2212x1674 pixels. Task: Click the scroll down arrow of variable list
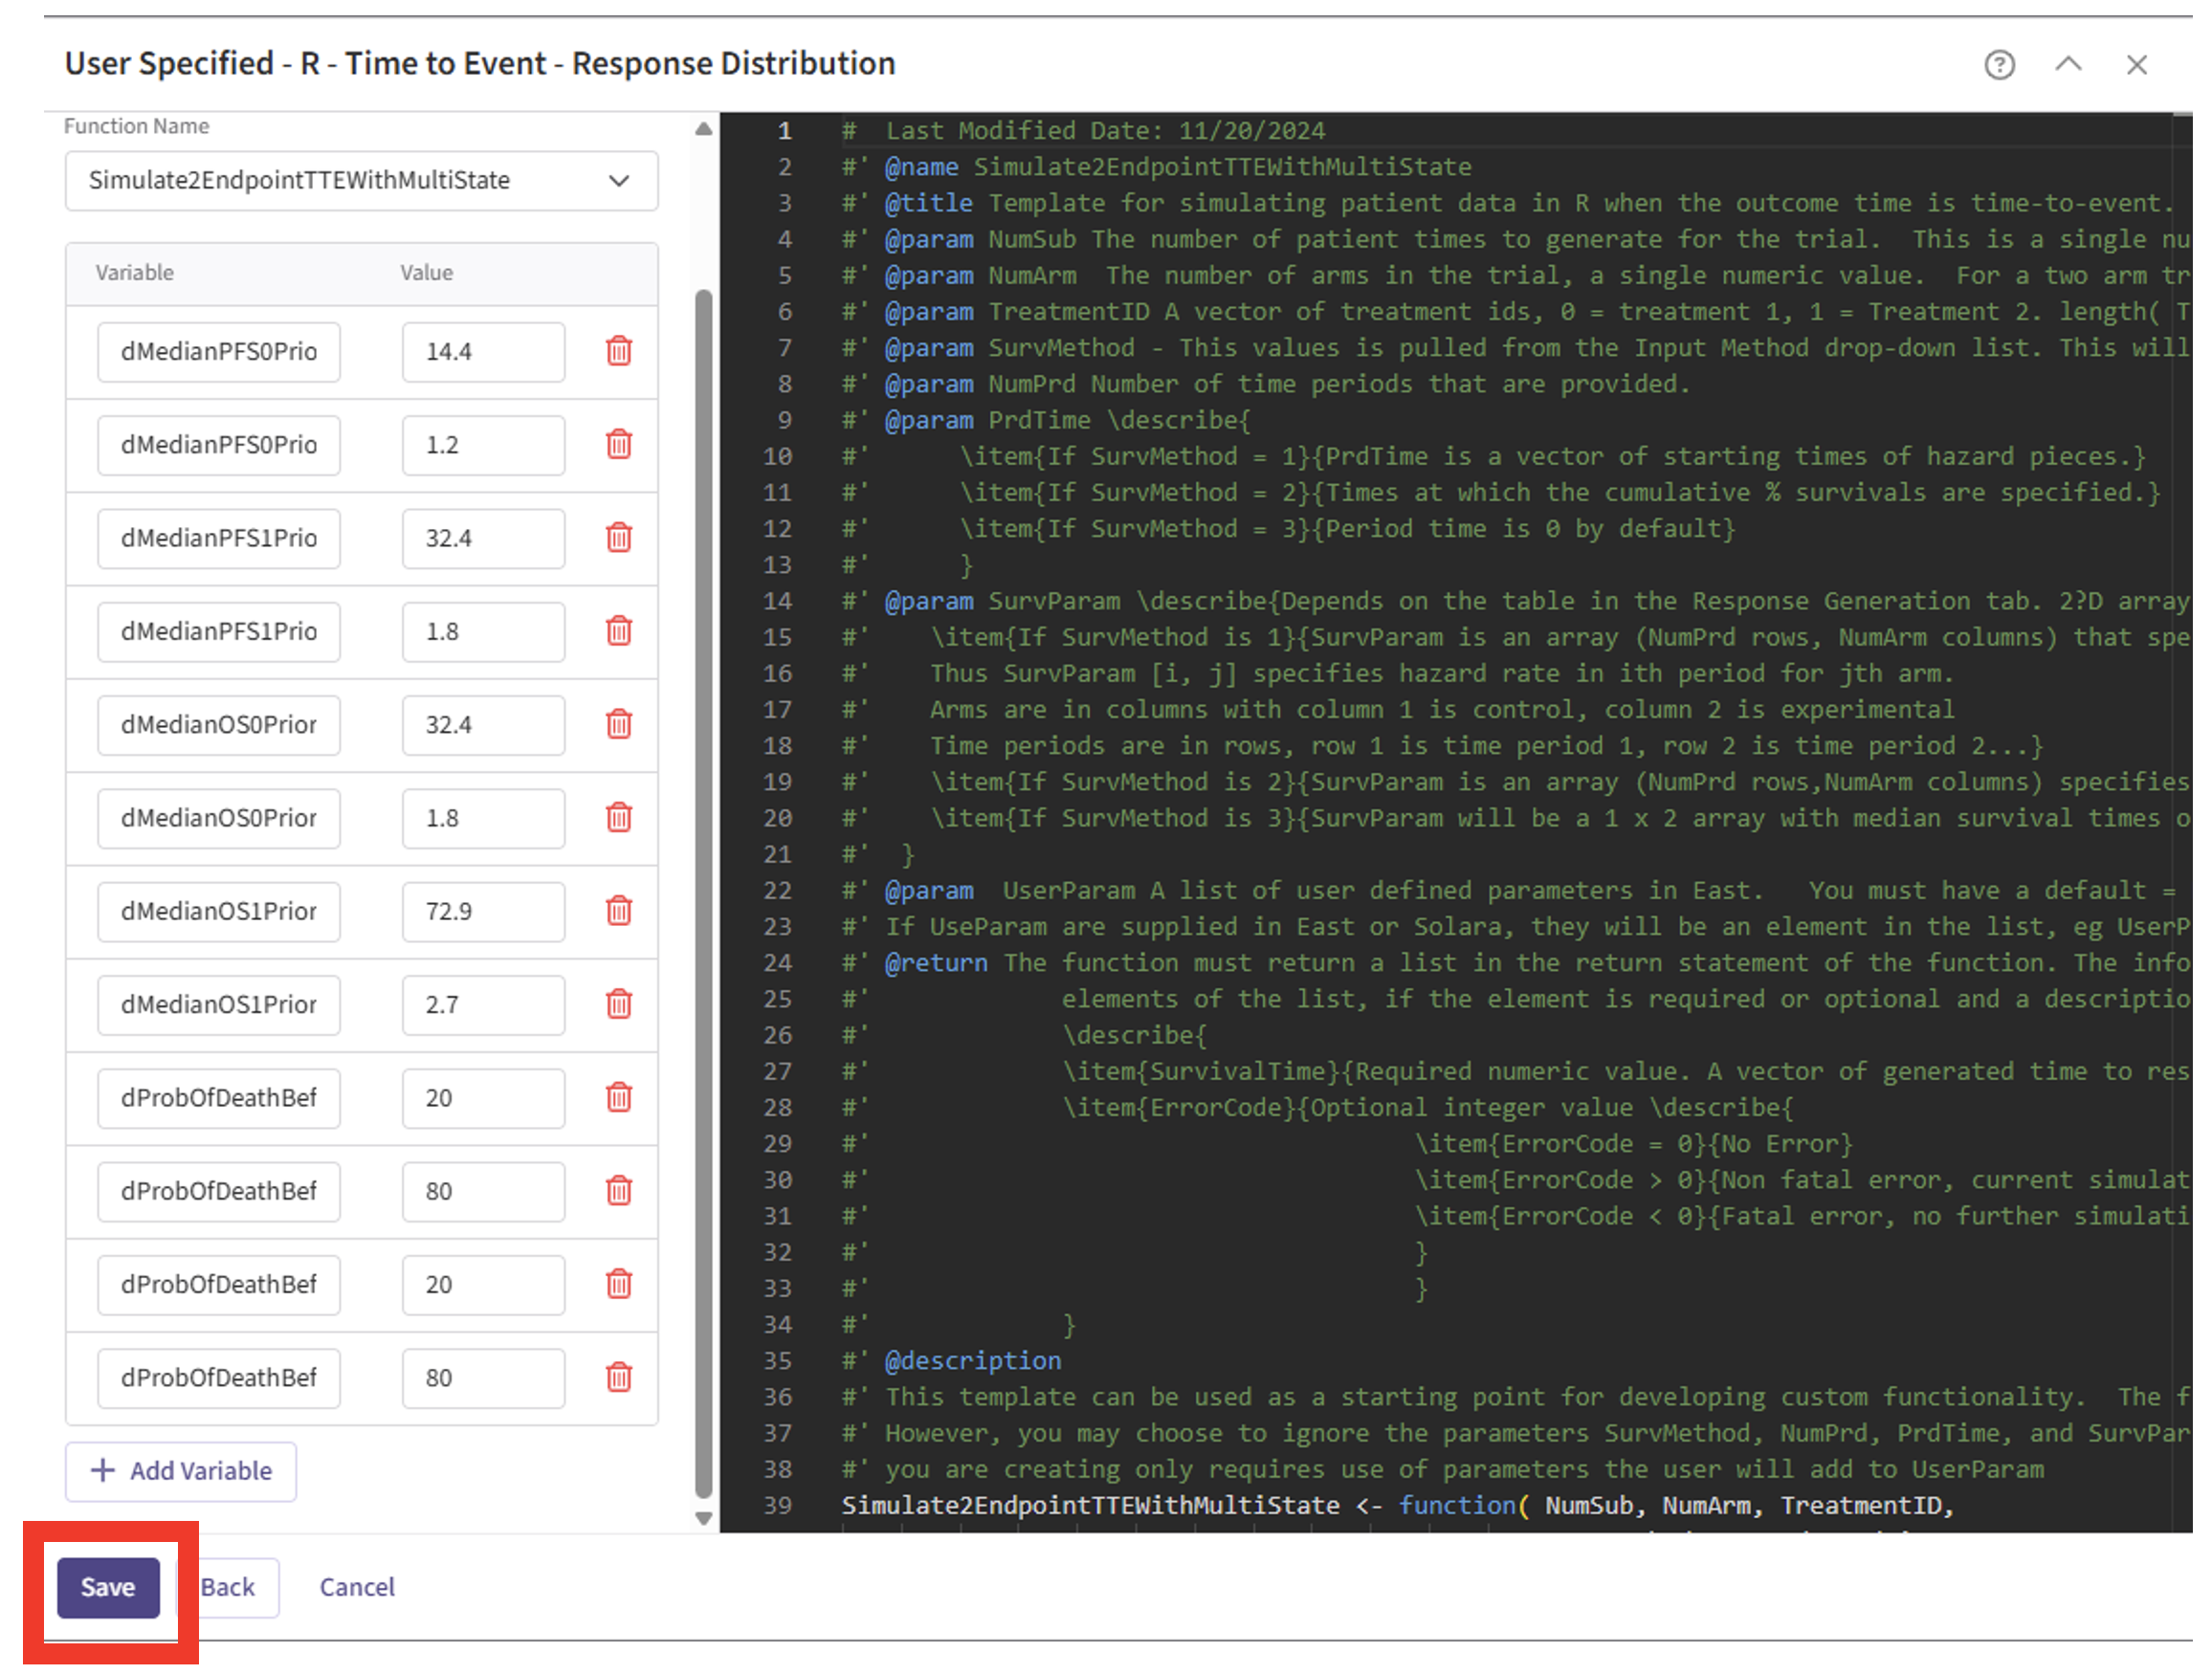click(704, 1518)
